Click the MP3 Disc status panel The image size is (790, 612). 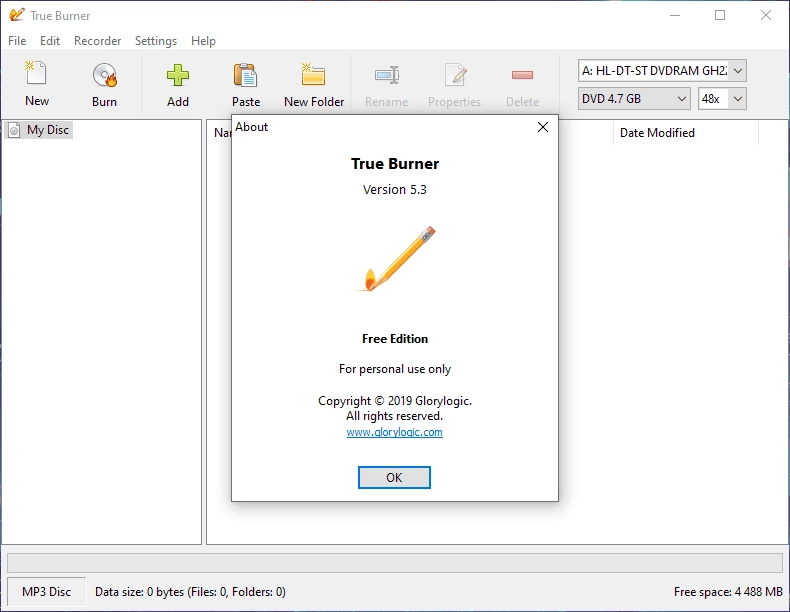tap(46, 592)
